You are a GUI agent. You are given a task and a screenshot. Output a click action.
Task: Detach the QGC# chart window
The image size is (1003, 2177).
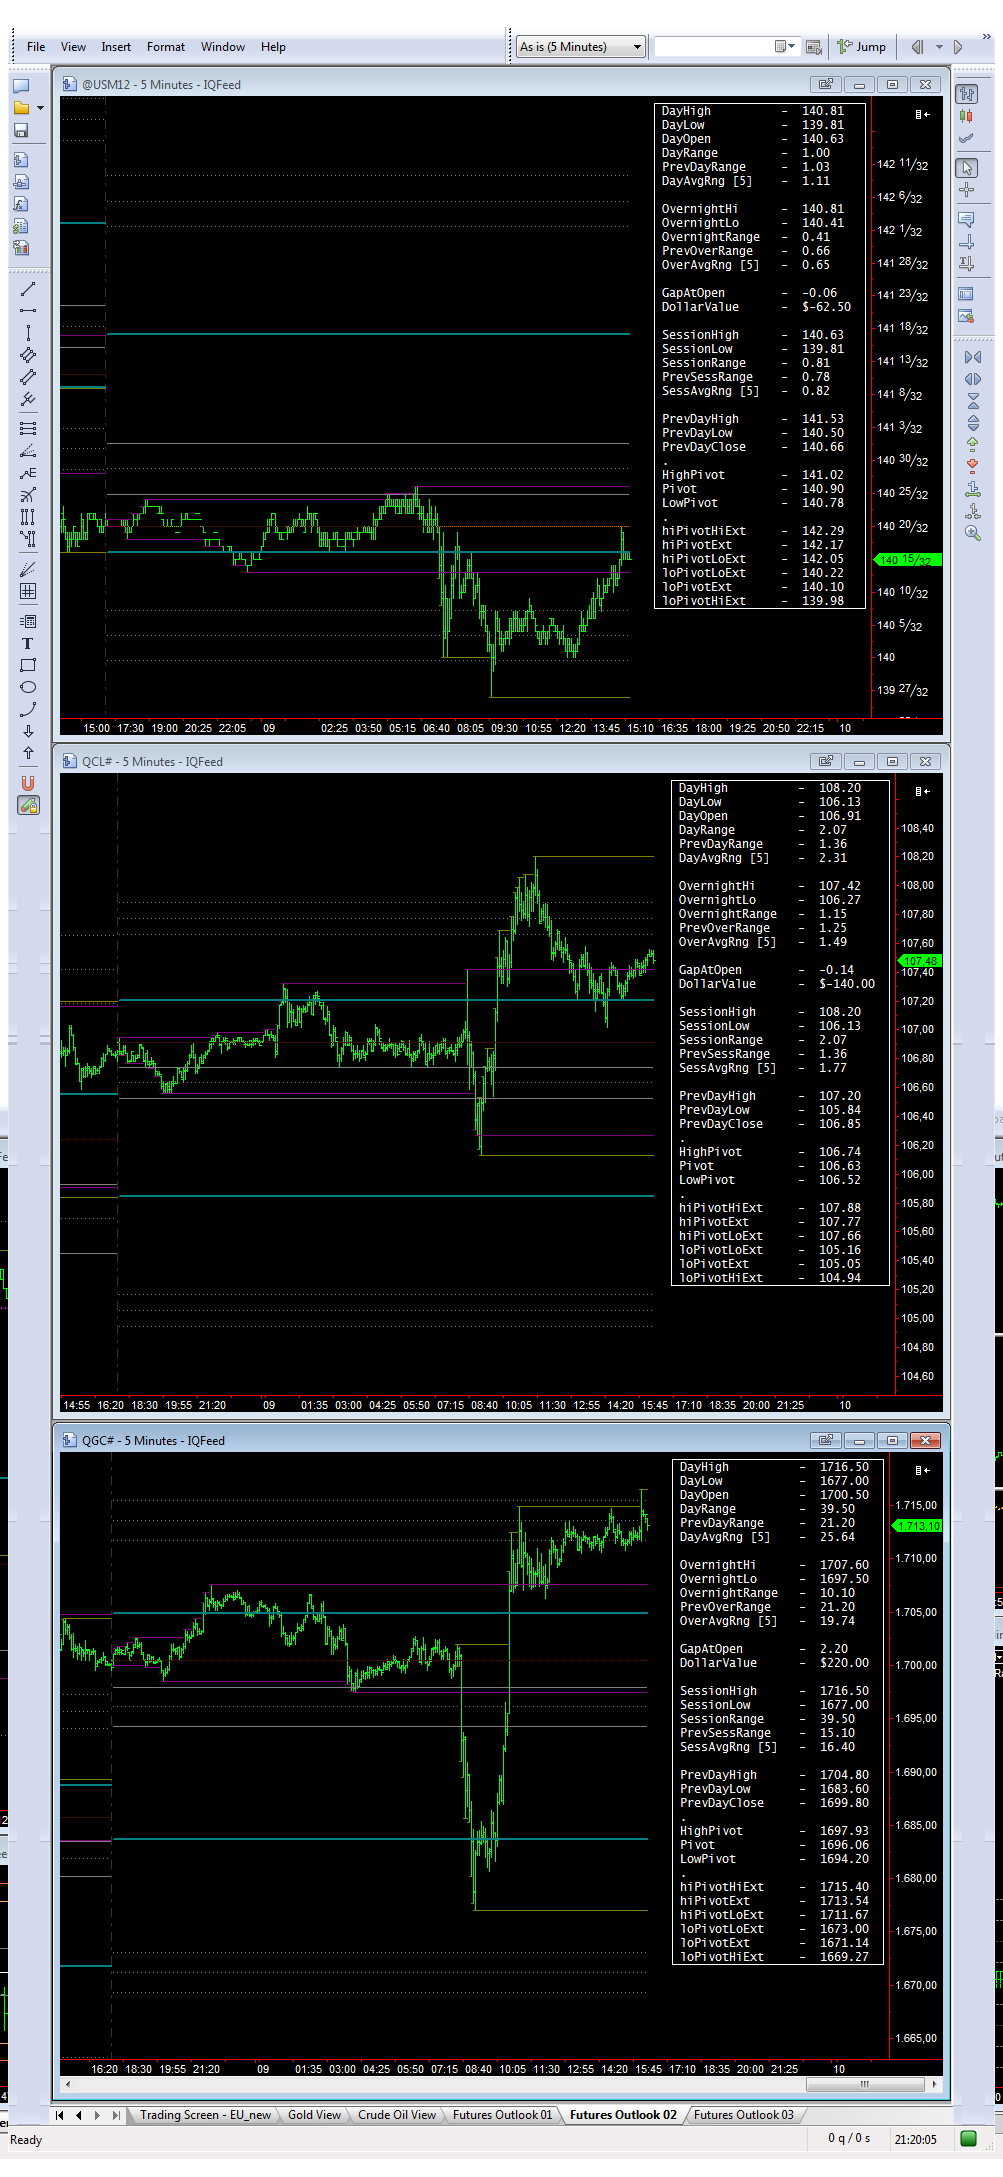pyautogui.click(x=825, y=1441)
